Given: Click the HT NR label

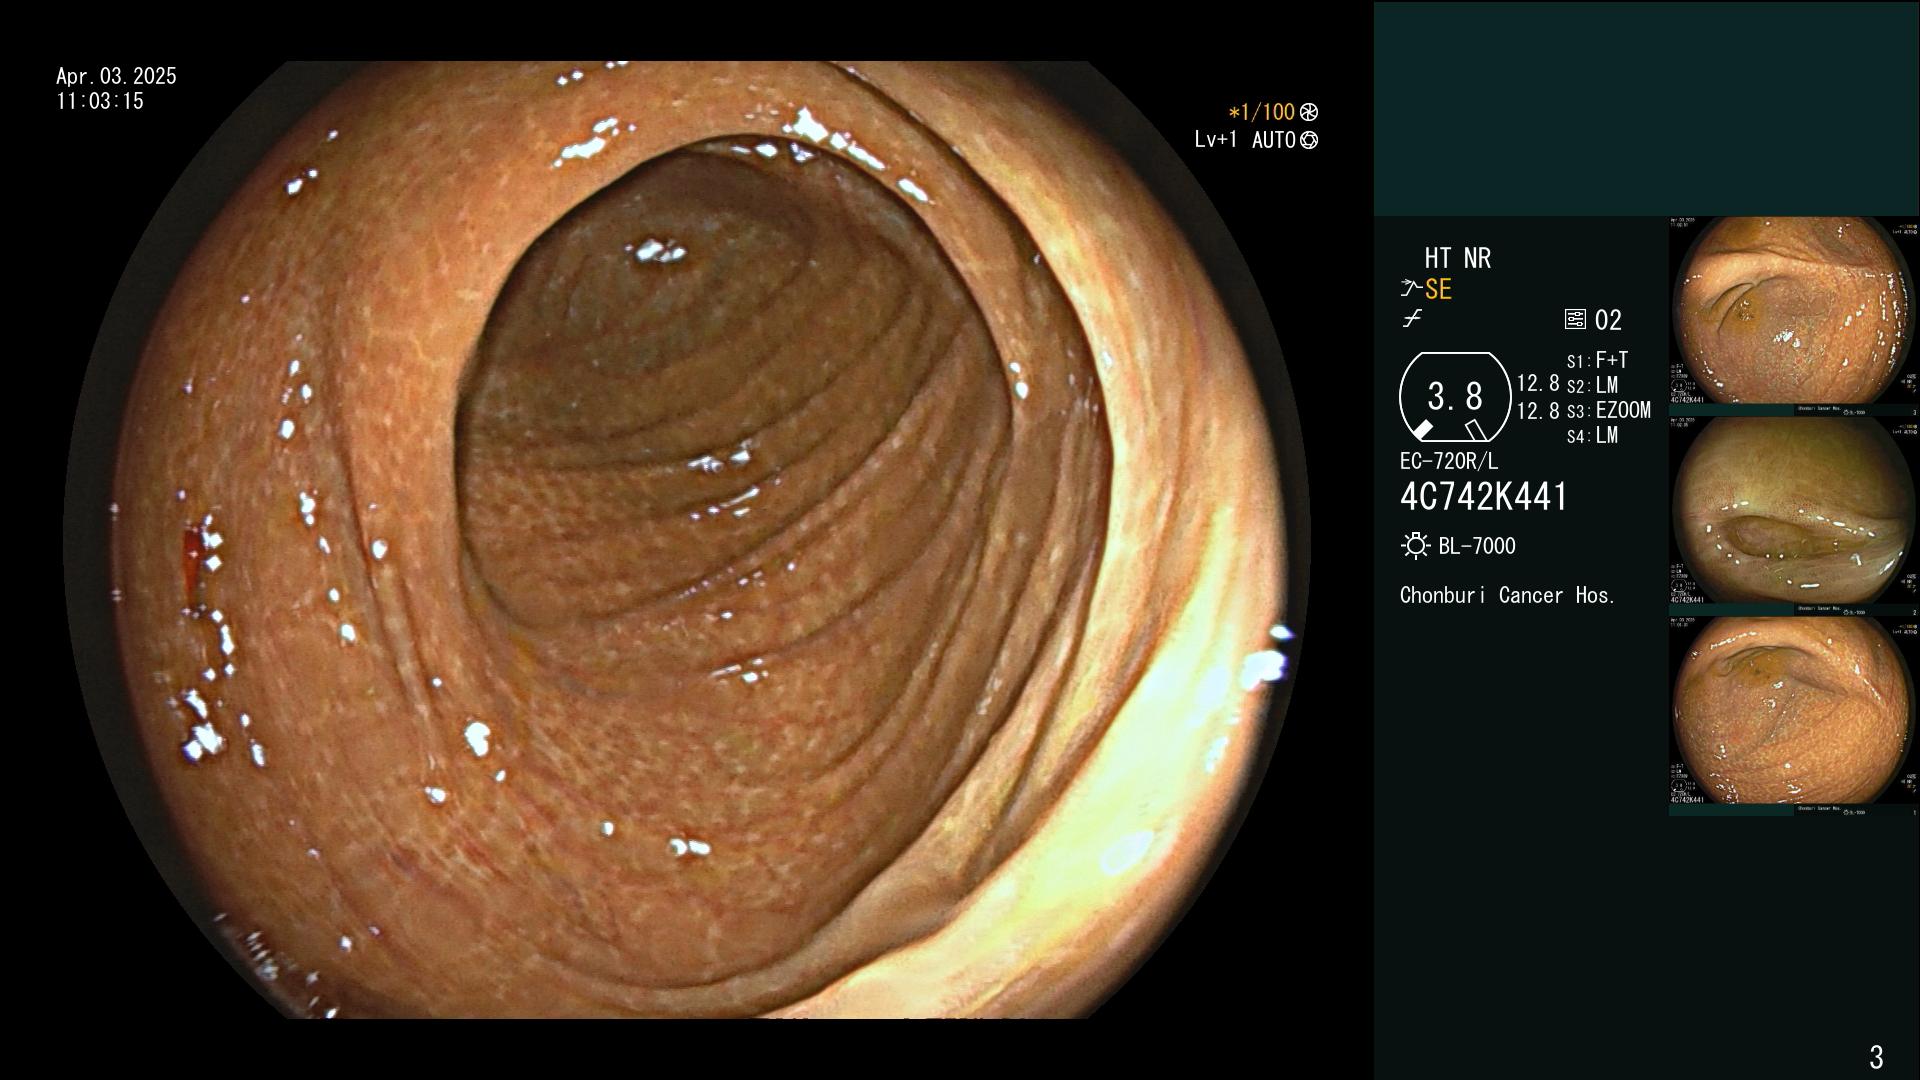Looking at the screenshot, I should (x=1457, y=258).
